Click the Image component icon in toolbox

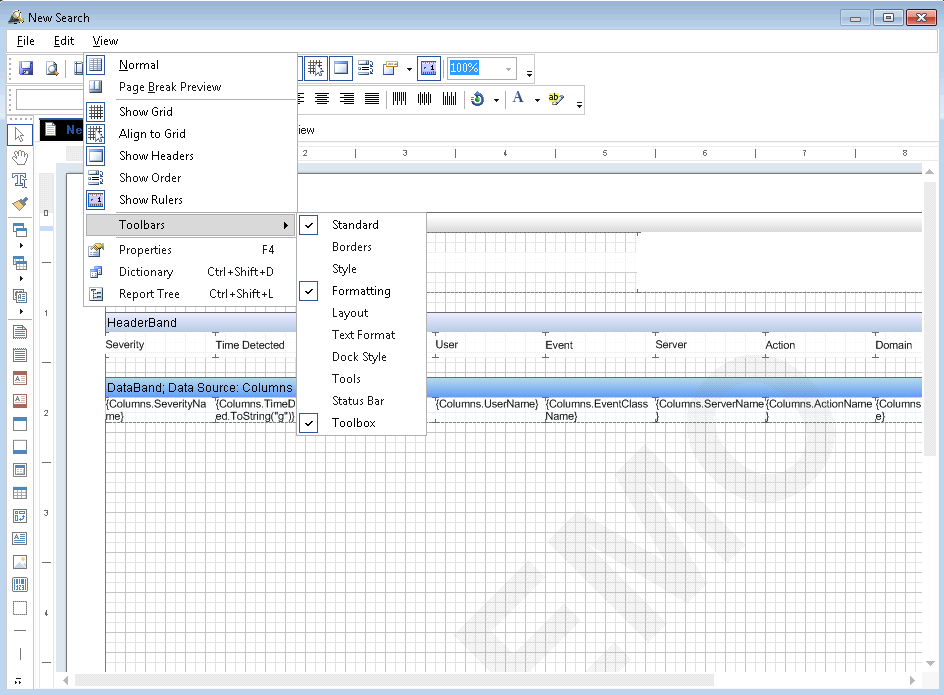pos(19,562)
